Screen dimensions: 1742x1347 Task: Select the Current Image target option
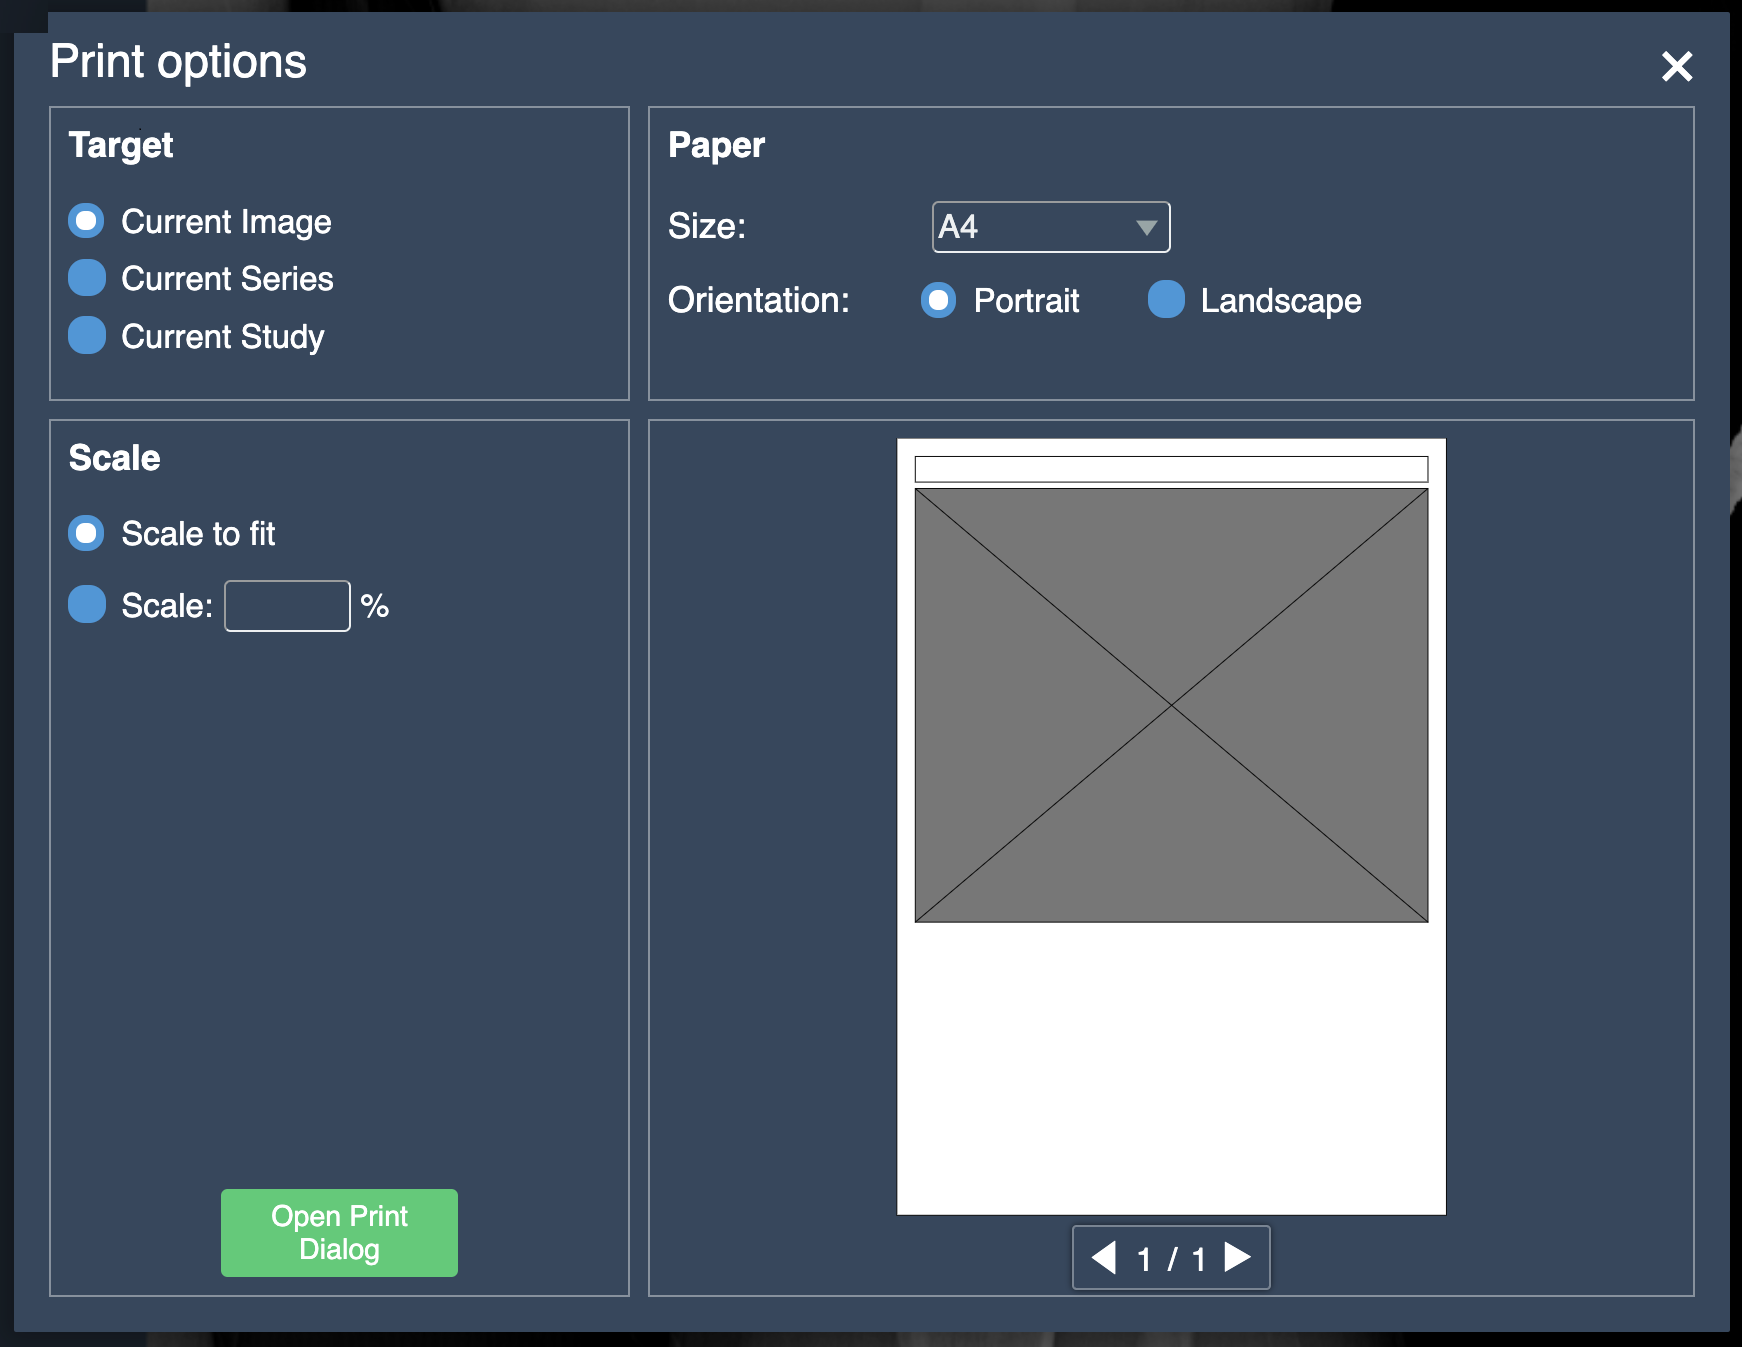tap(87, 221)
